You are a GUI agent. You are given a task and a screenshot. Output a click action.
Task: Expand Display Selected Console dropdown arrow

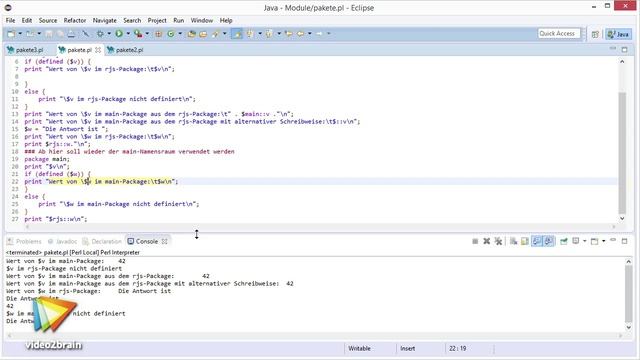(584, 242)
